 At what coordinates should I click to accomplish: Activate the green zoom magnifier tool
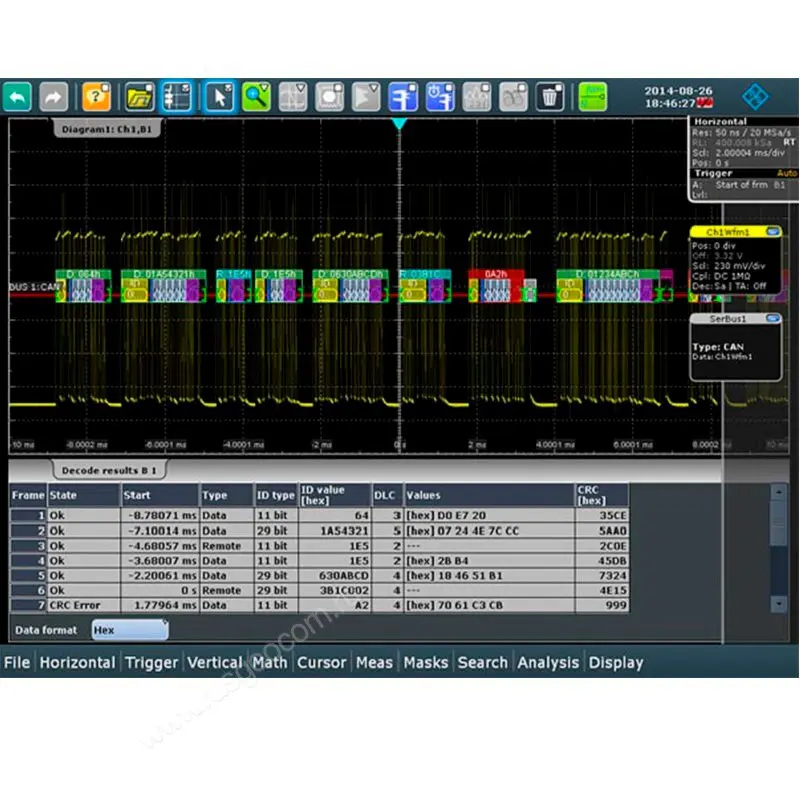click(x=257, y=96)
